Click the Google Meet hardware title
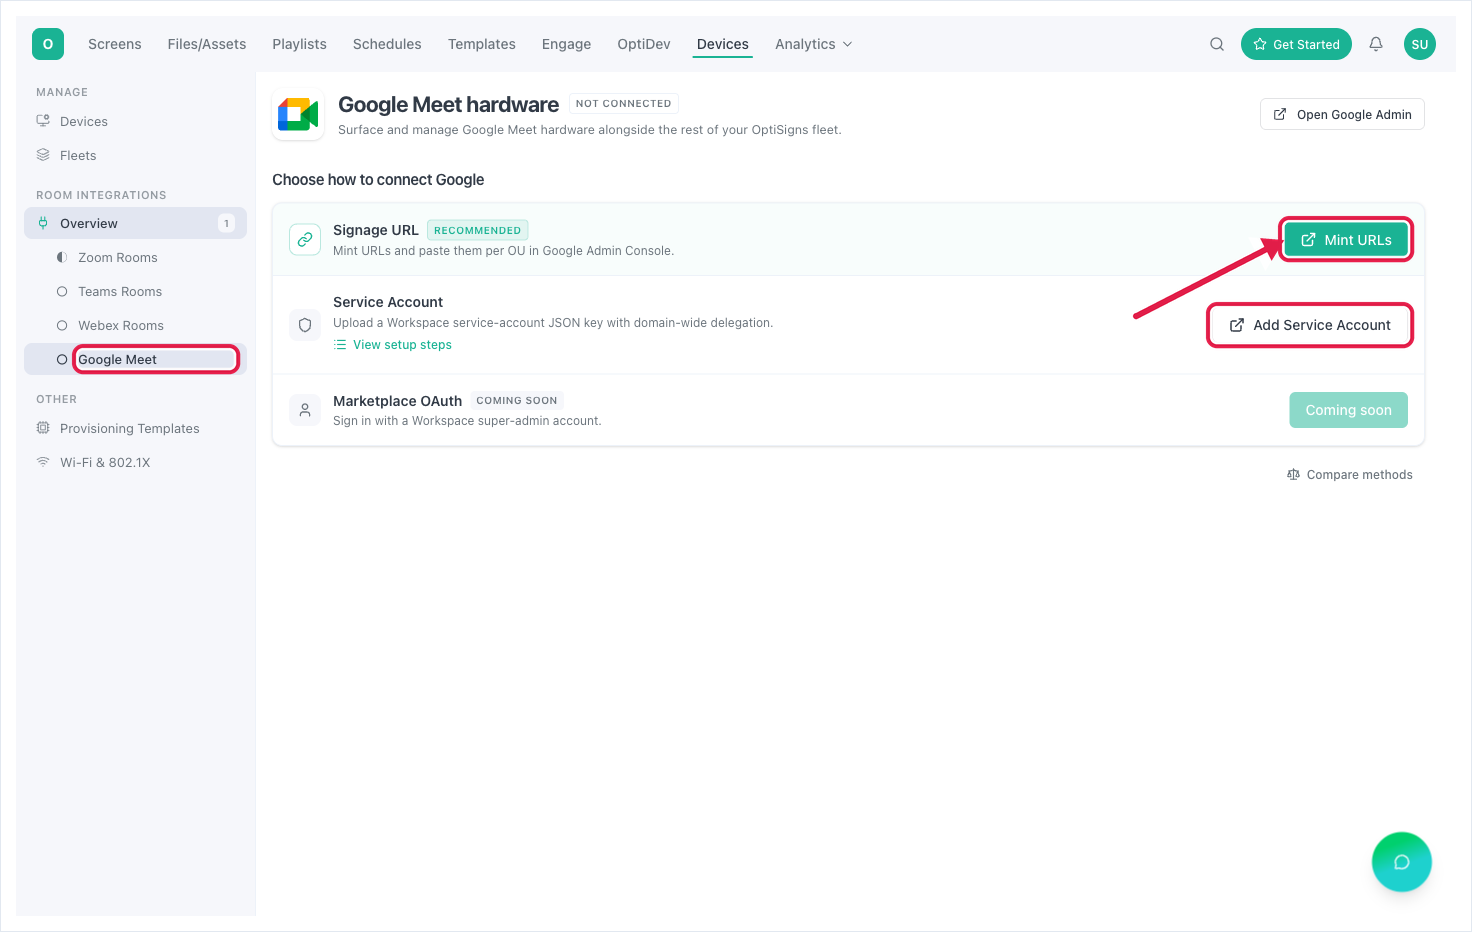The width and height of the screenshot is (1472, 932). pos(448,105)
